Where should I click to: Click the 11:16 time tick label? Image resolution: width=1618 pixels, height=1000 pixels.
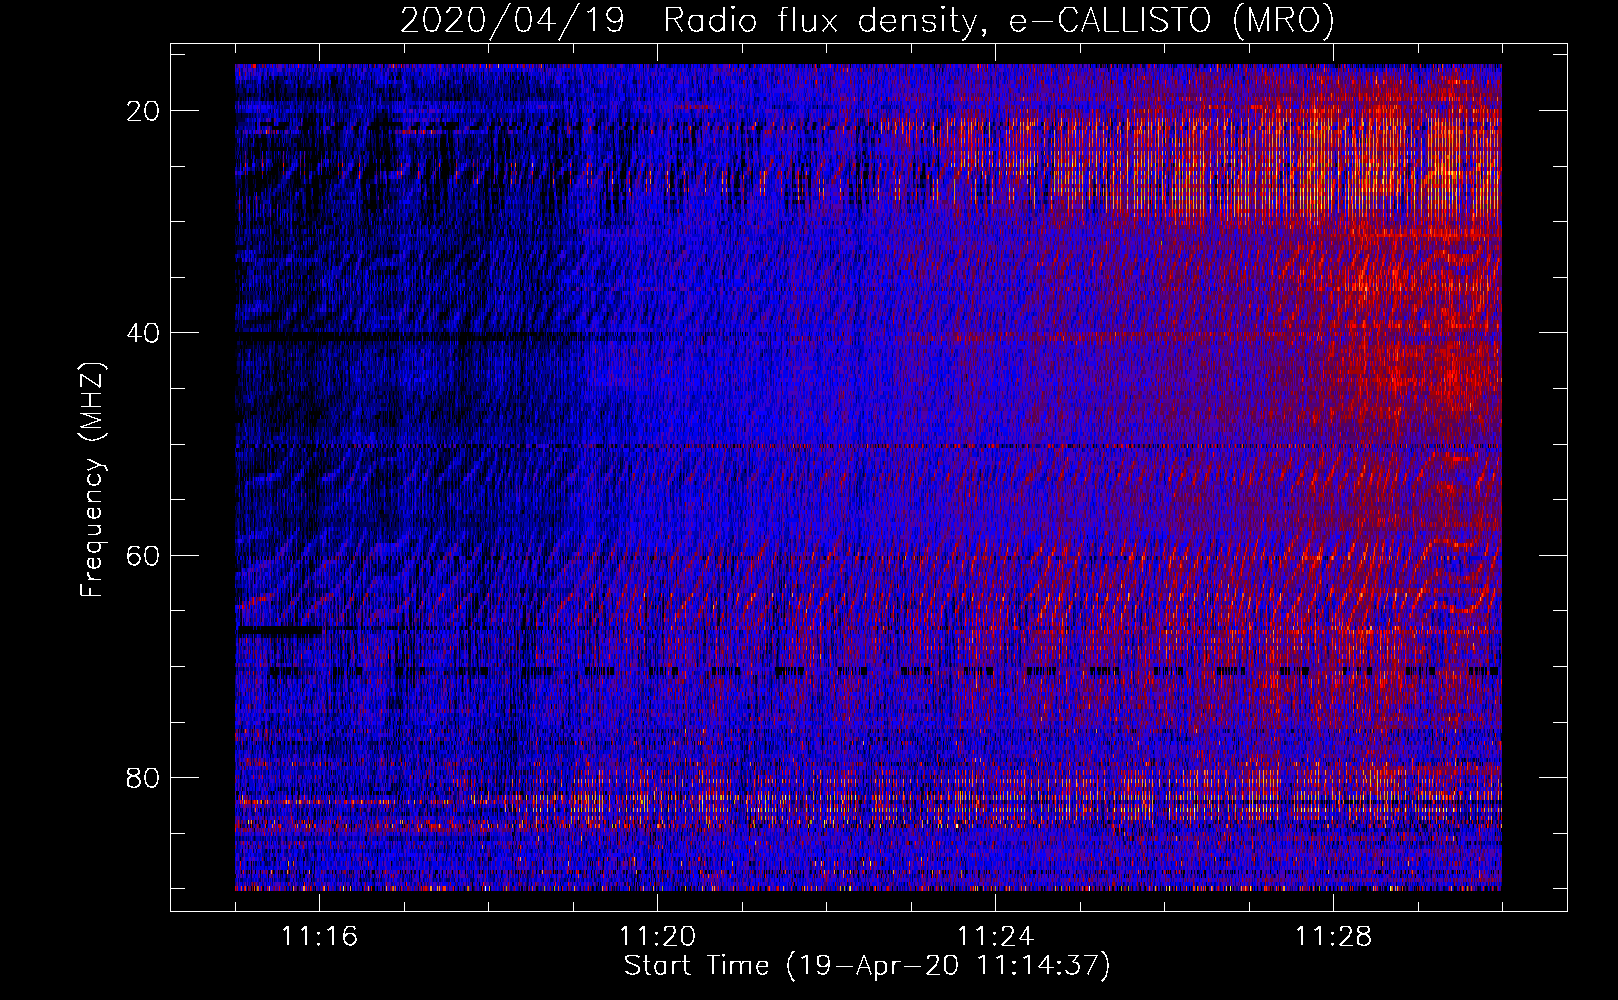point(319,937)
